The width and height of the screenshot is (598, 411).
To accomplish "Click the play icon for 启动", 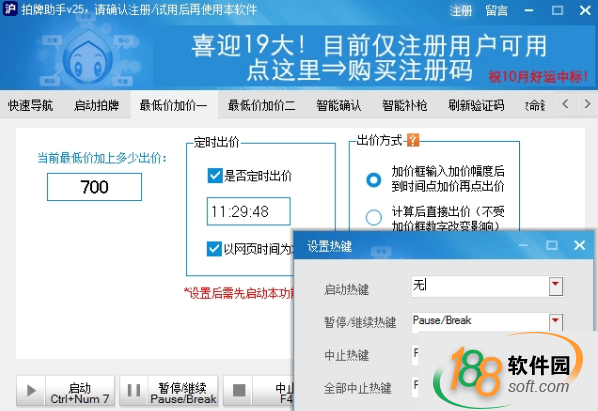I will click(x=31, y=390).
